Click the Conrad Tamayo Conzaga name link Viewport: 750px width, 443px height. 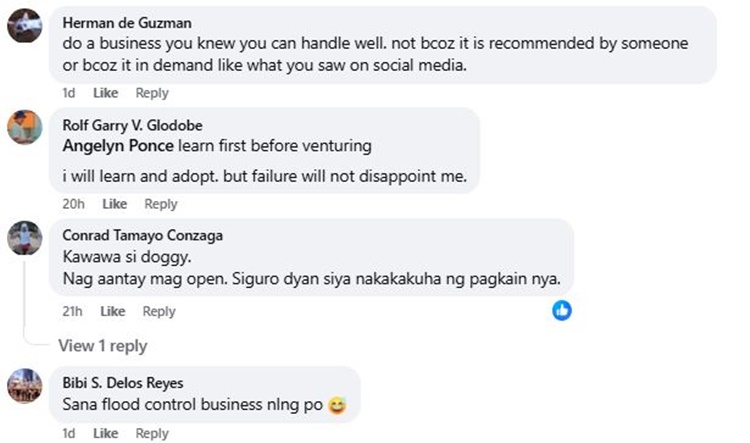coord(142,235)
